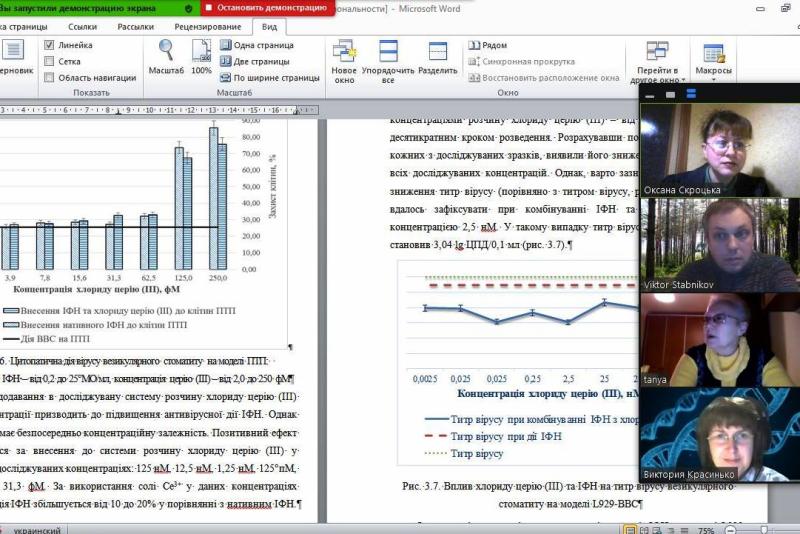Click legend entry 'Дія ВВС на ПТП'

[x=46, y=339]
